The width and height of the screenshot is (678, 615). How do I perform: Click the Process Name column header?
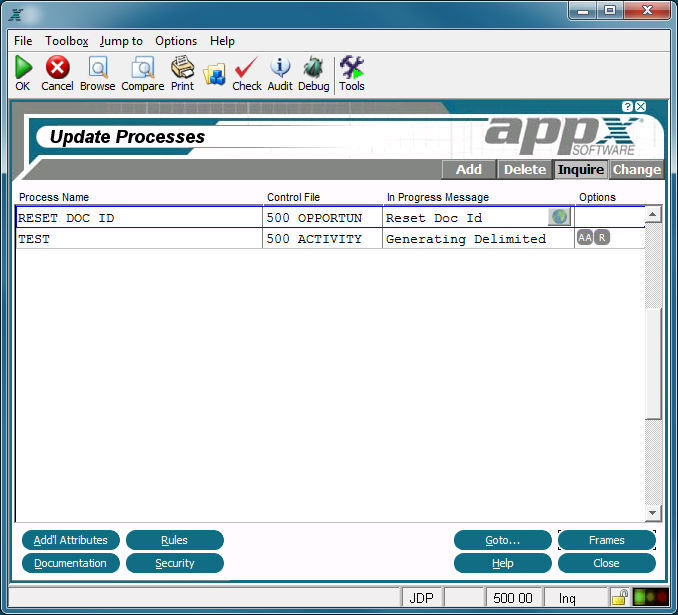pos(54,197)
